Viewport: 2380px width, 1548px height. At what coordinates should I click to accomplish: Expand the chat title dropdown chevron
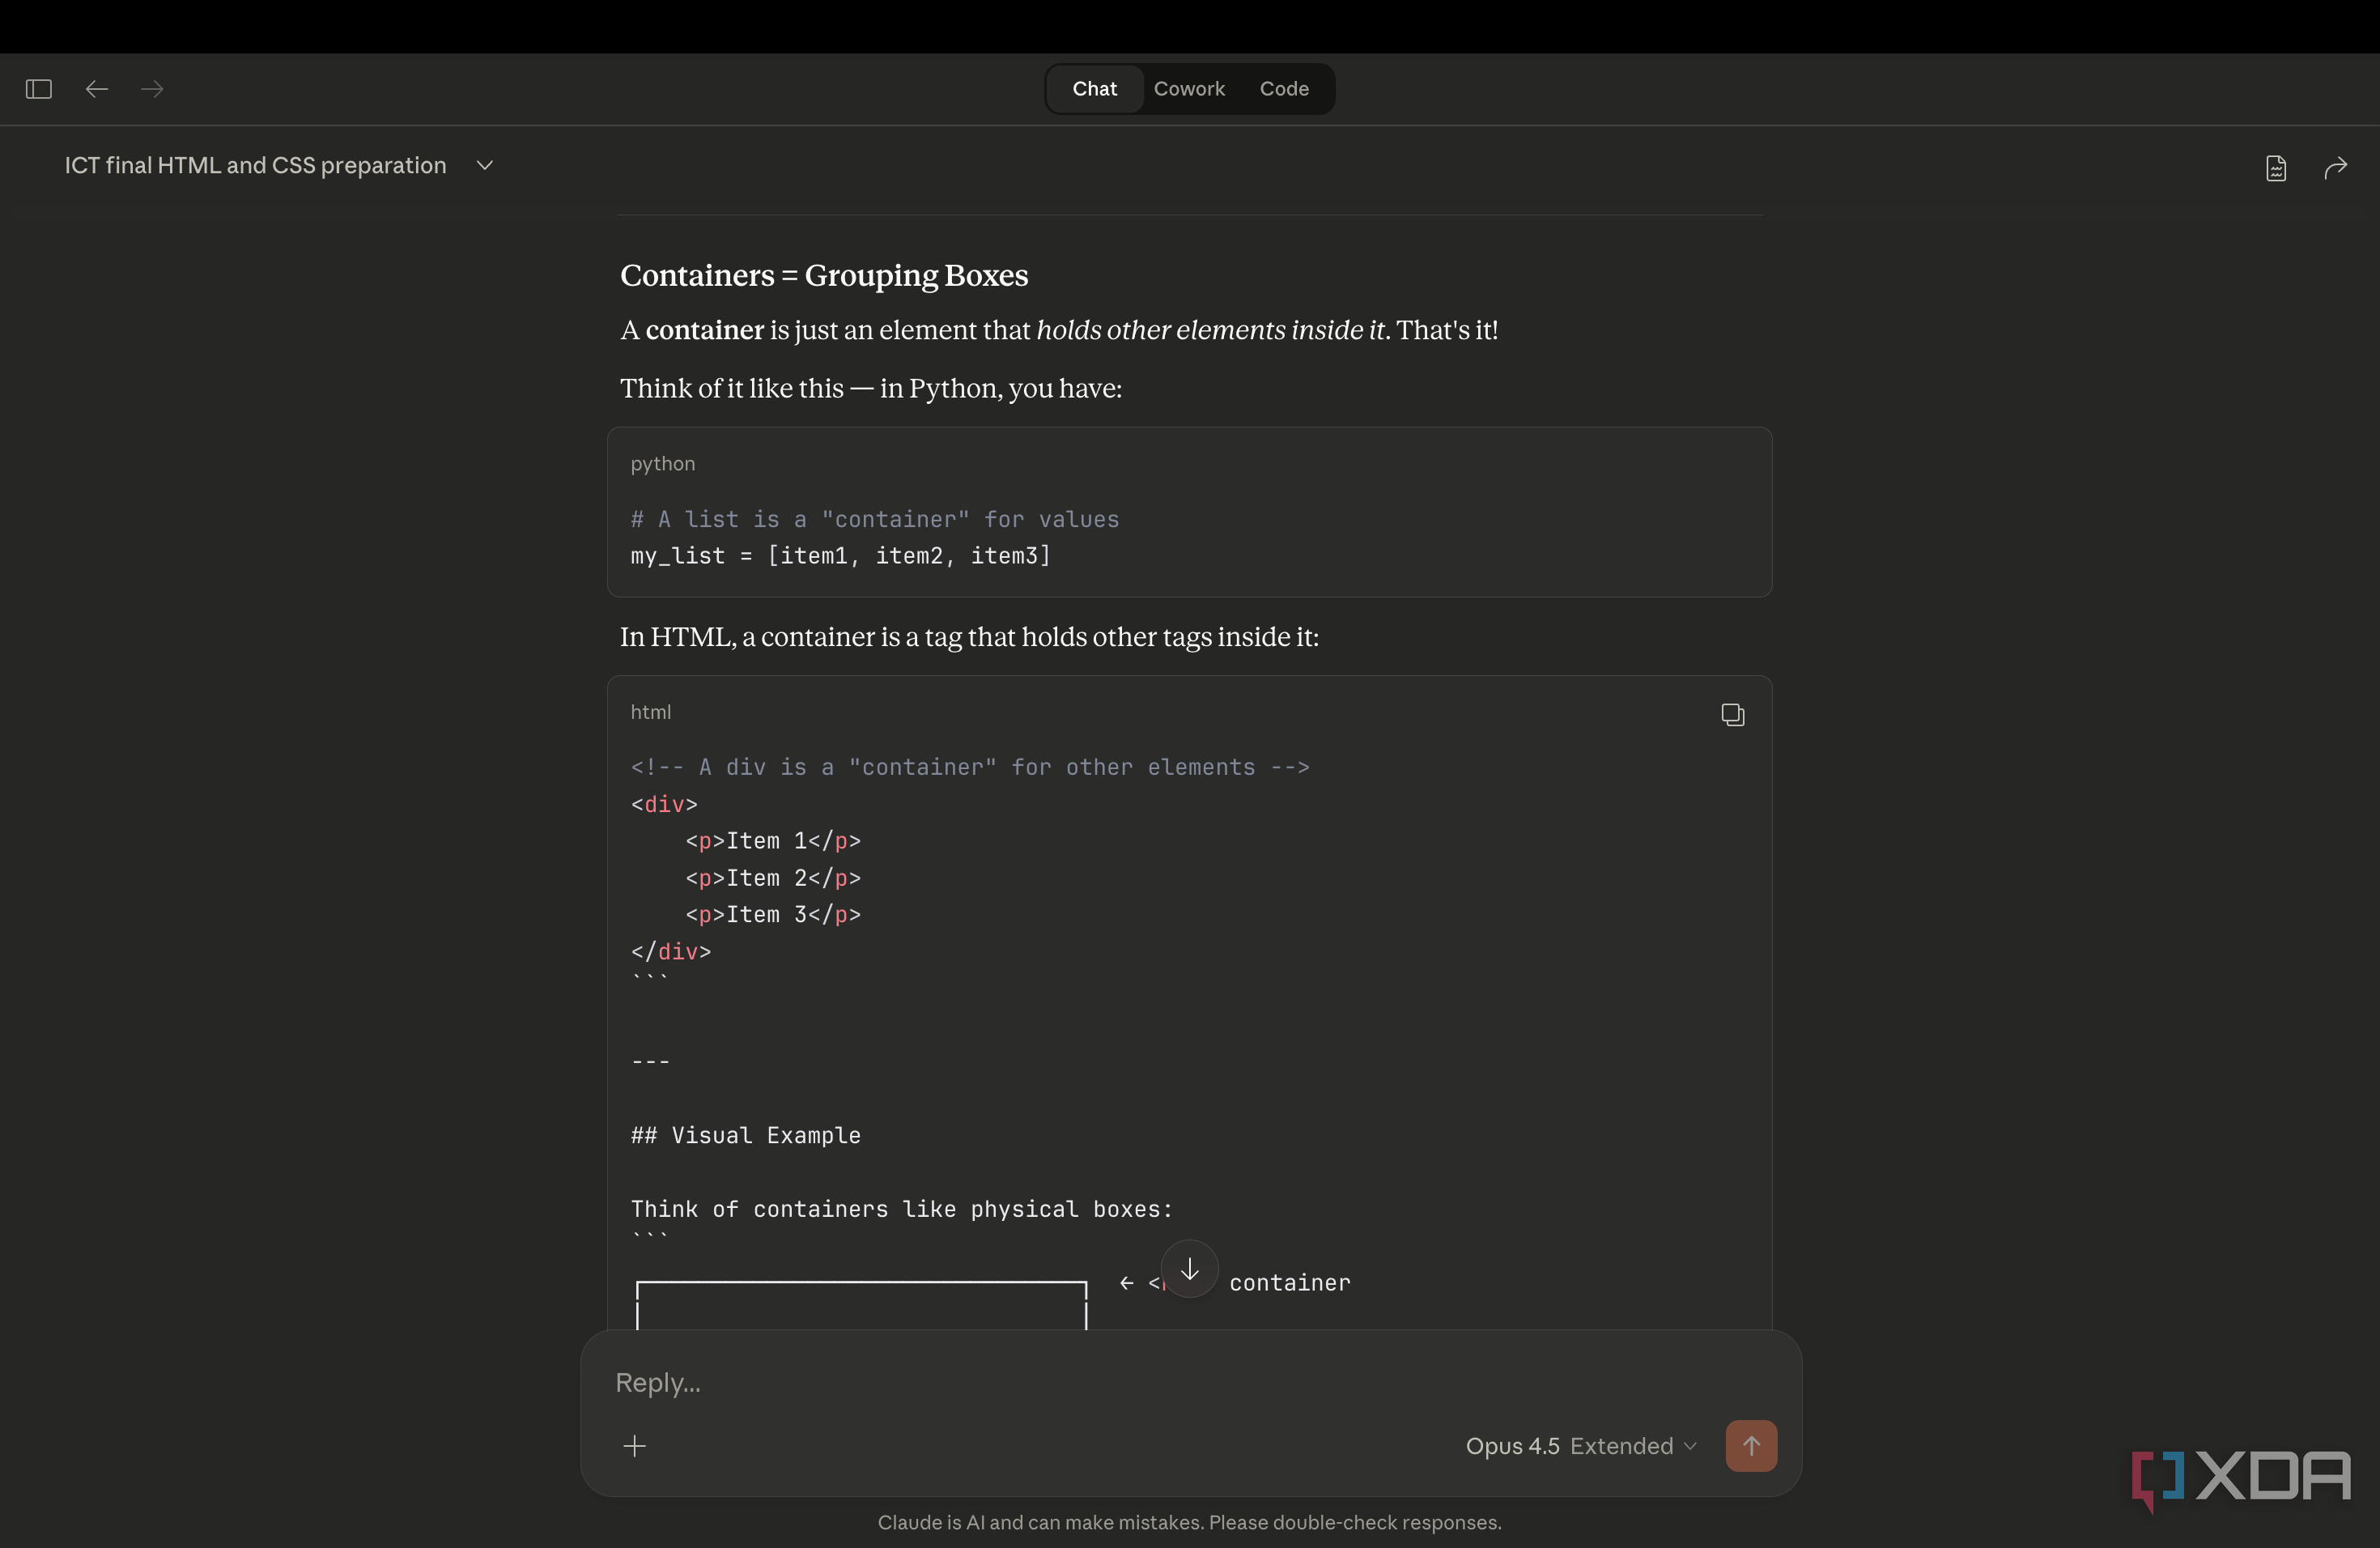tap(485, 165)
